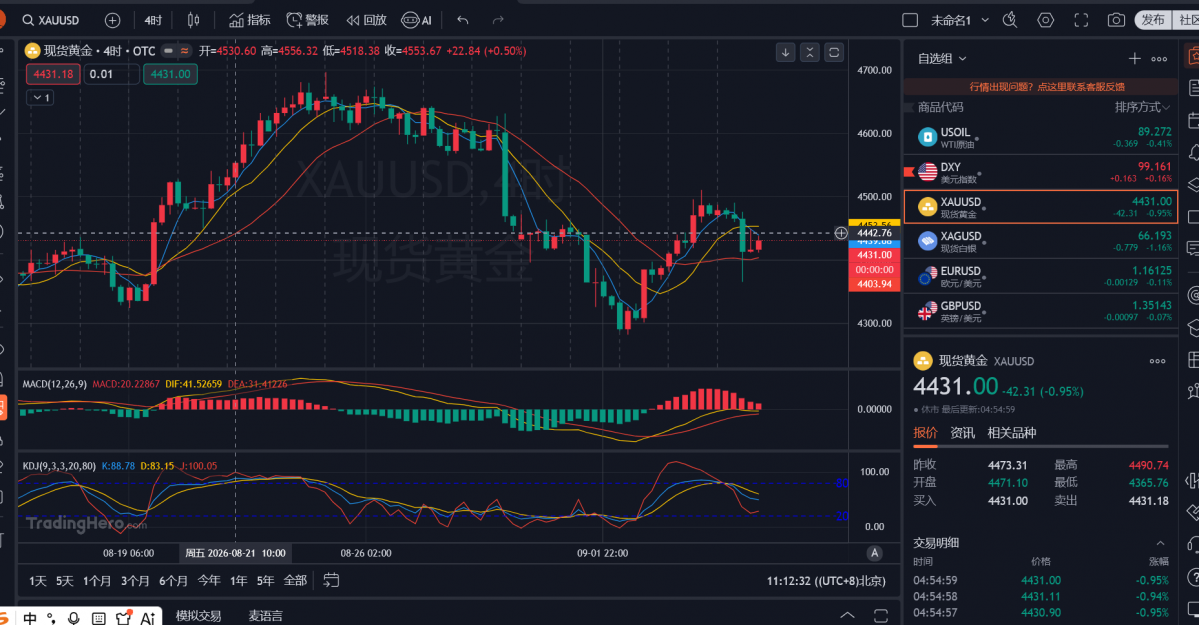
Task: Set the range to 全部
Action: [295, 581]
